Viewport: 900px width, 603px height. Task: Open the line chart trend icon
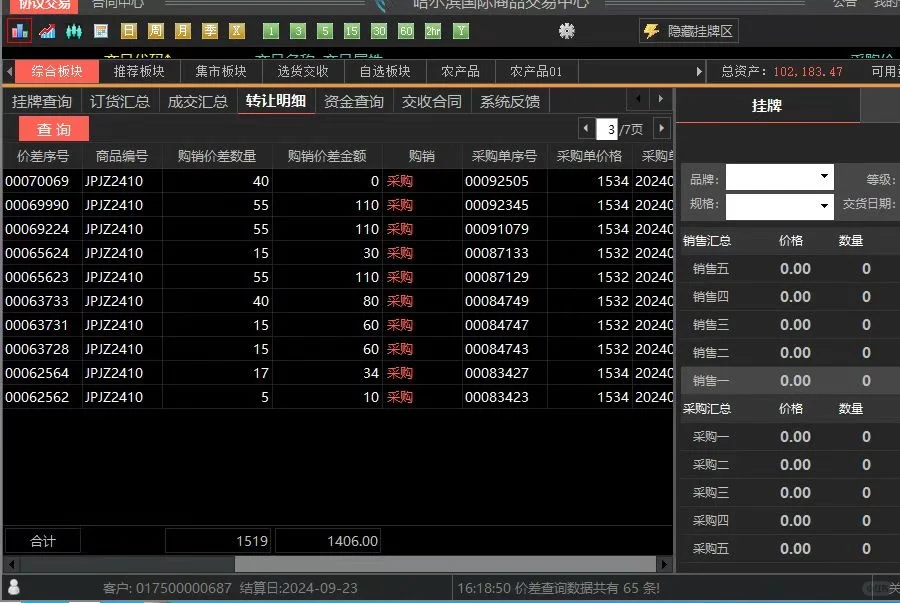point(46,31)
